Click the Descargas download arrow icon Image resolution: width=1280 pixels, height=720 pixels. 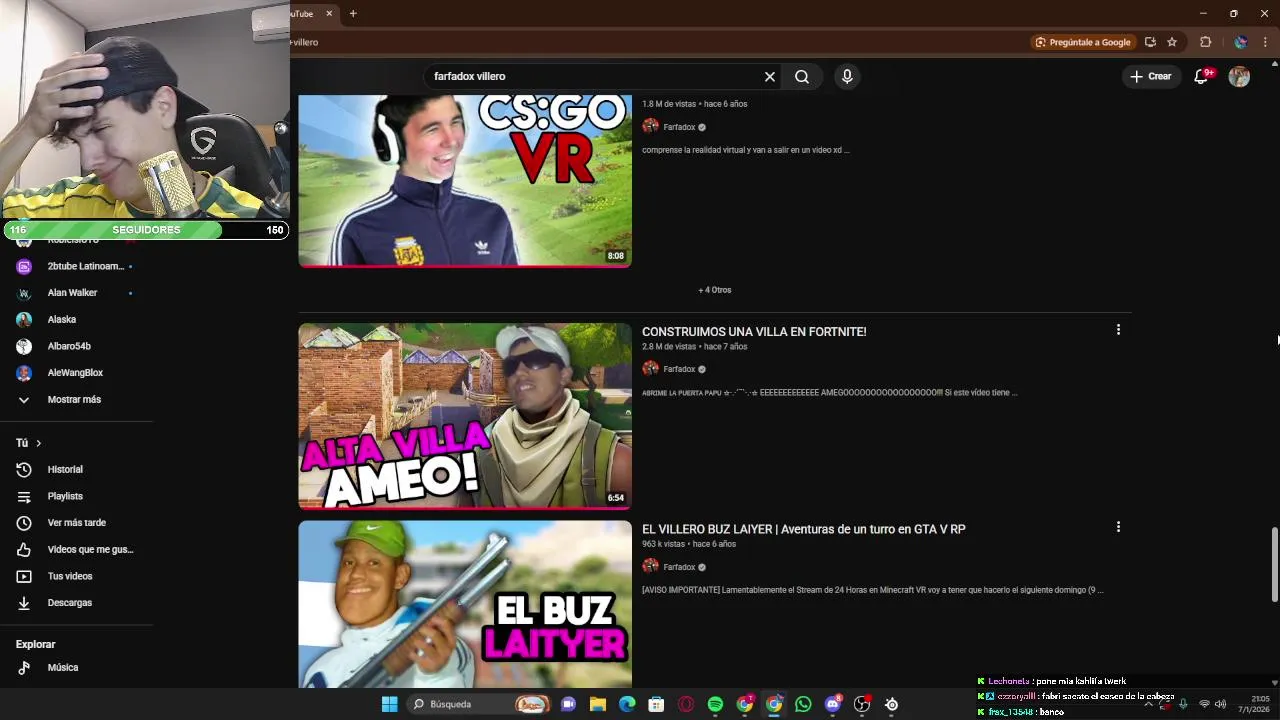[24, 603]
